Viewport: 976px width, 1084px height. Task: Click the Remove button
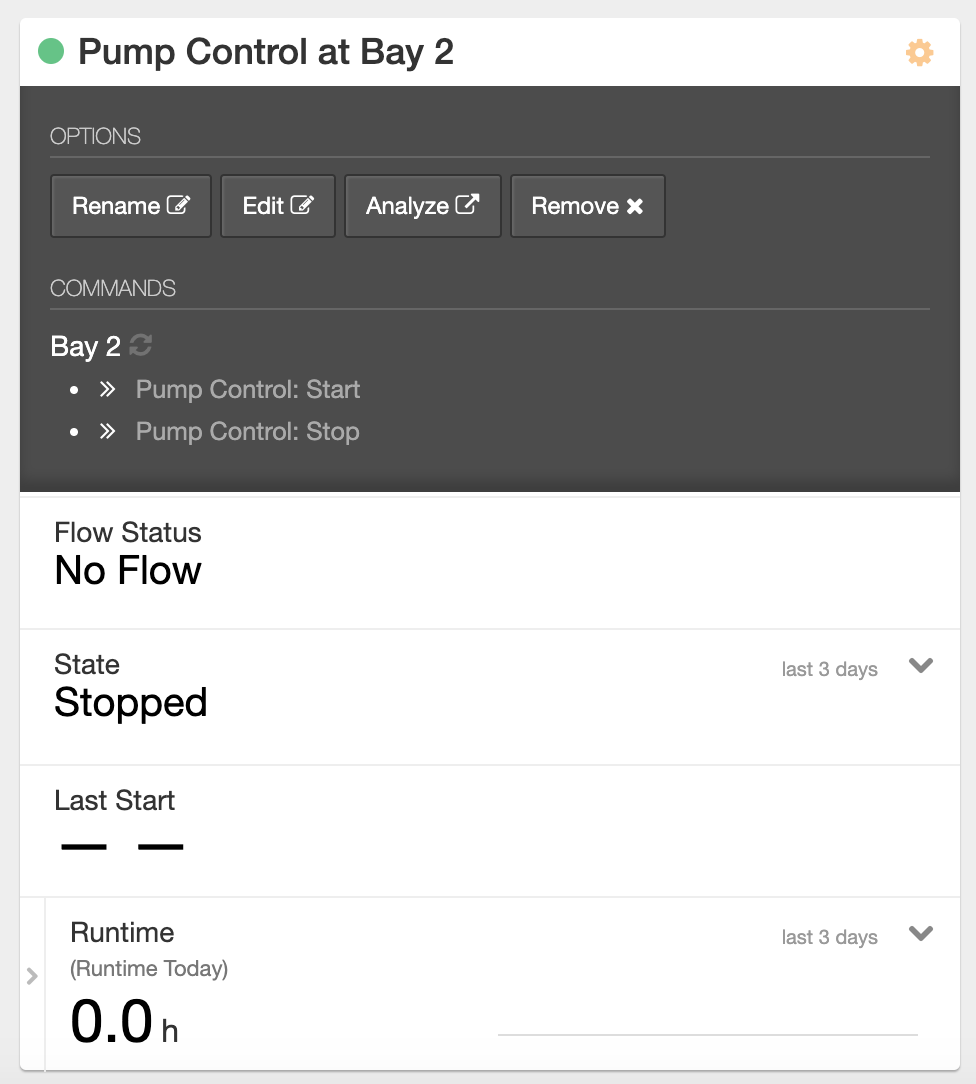click(587, 206)
